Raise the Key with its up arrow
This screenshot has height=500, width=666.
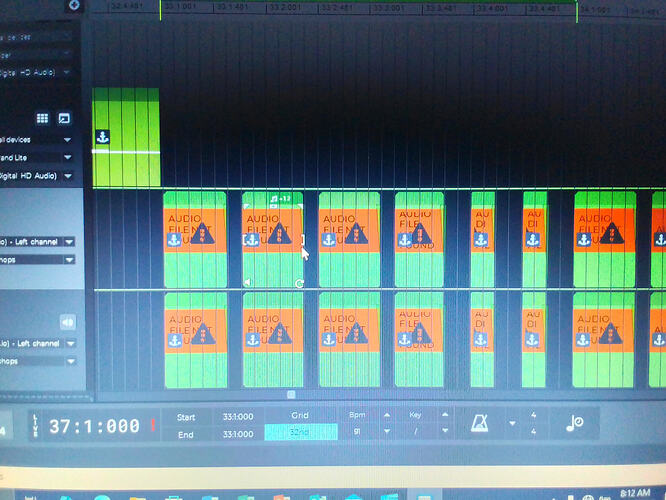point(445,415)
